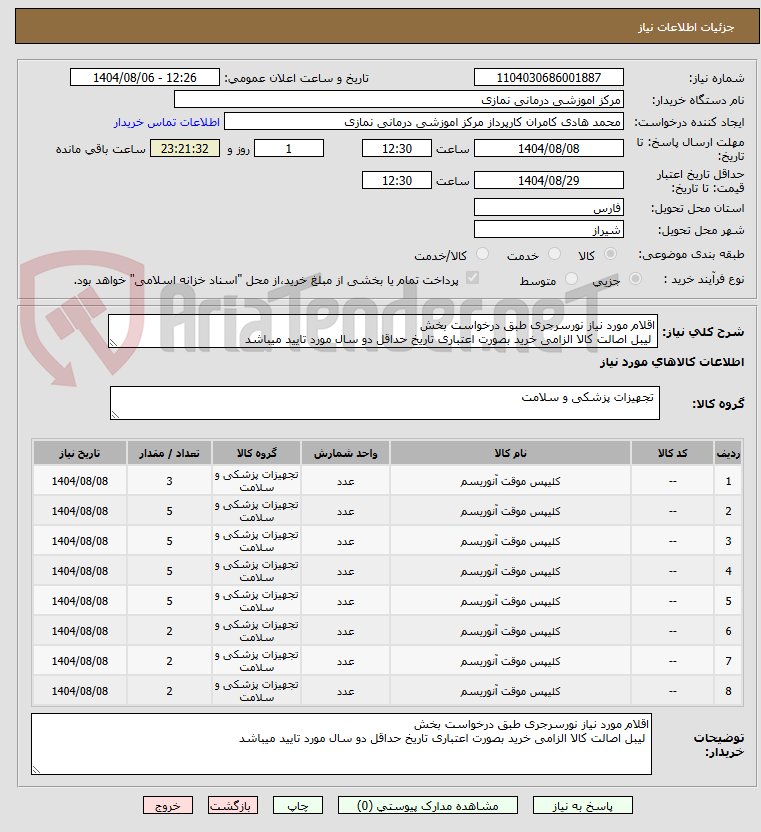Toggle the Islamic treasury payment checkbox
The height and width of the screenshot is (832, 761).
tap(472, 278)
